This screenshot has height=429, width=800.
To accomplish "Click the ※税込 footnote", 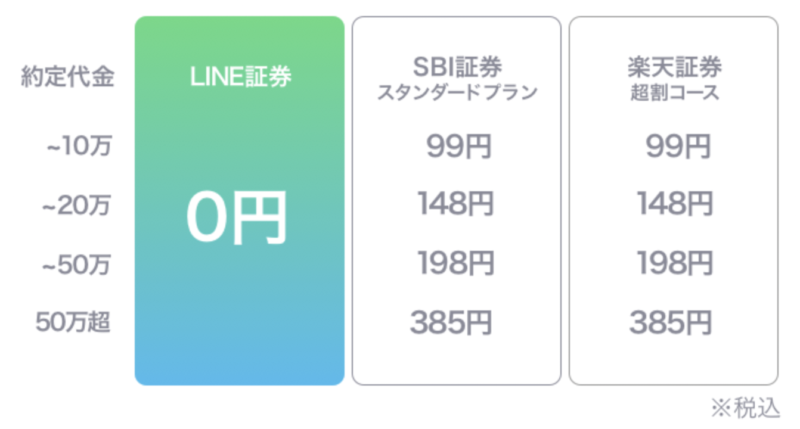I will (x=746, y=408).
